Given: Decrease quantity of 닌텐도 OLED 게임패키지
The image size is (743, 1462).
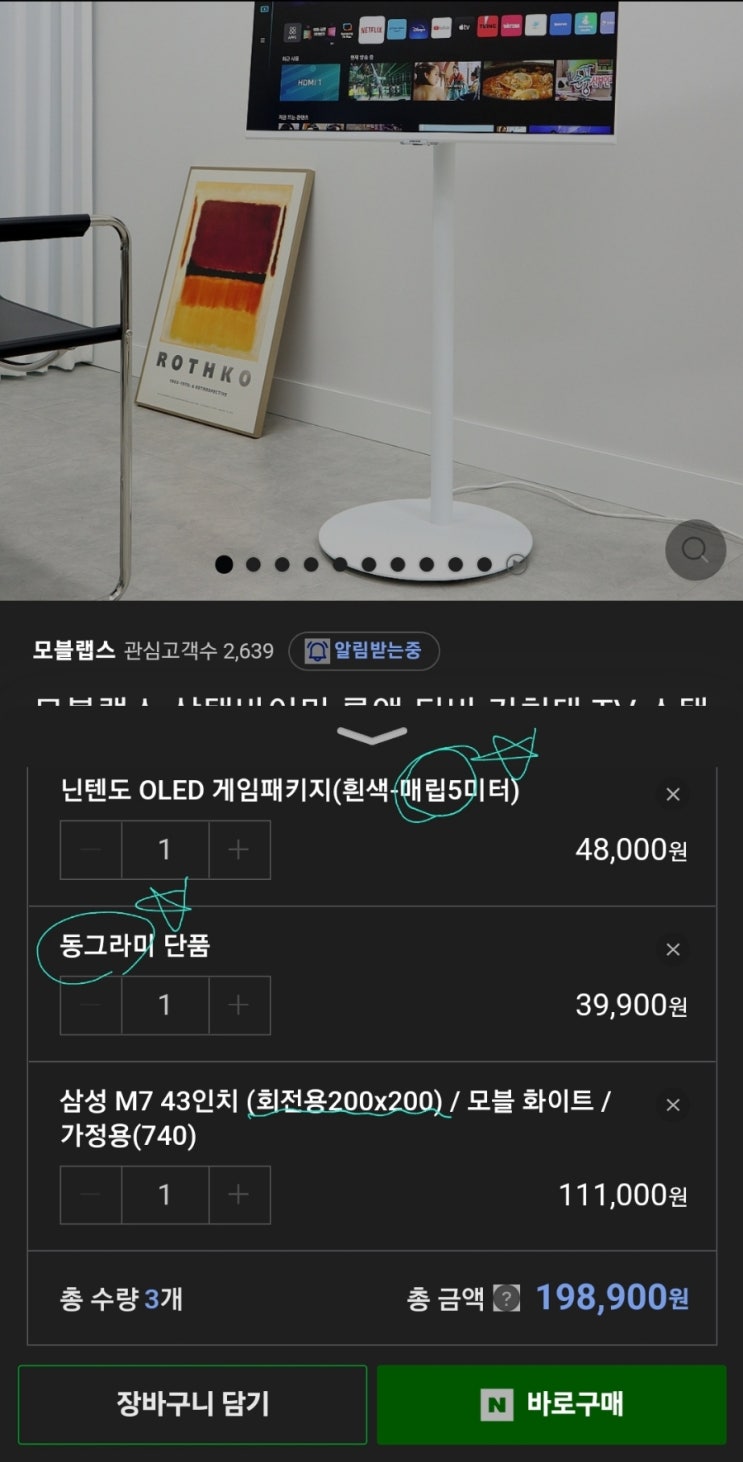Looking at the screenshot, I should coord(91,850).
